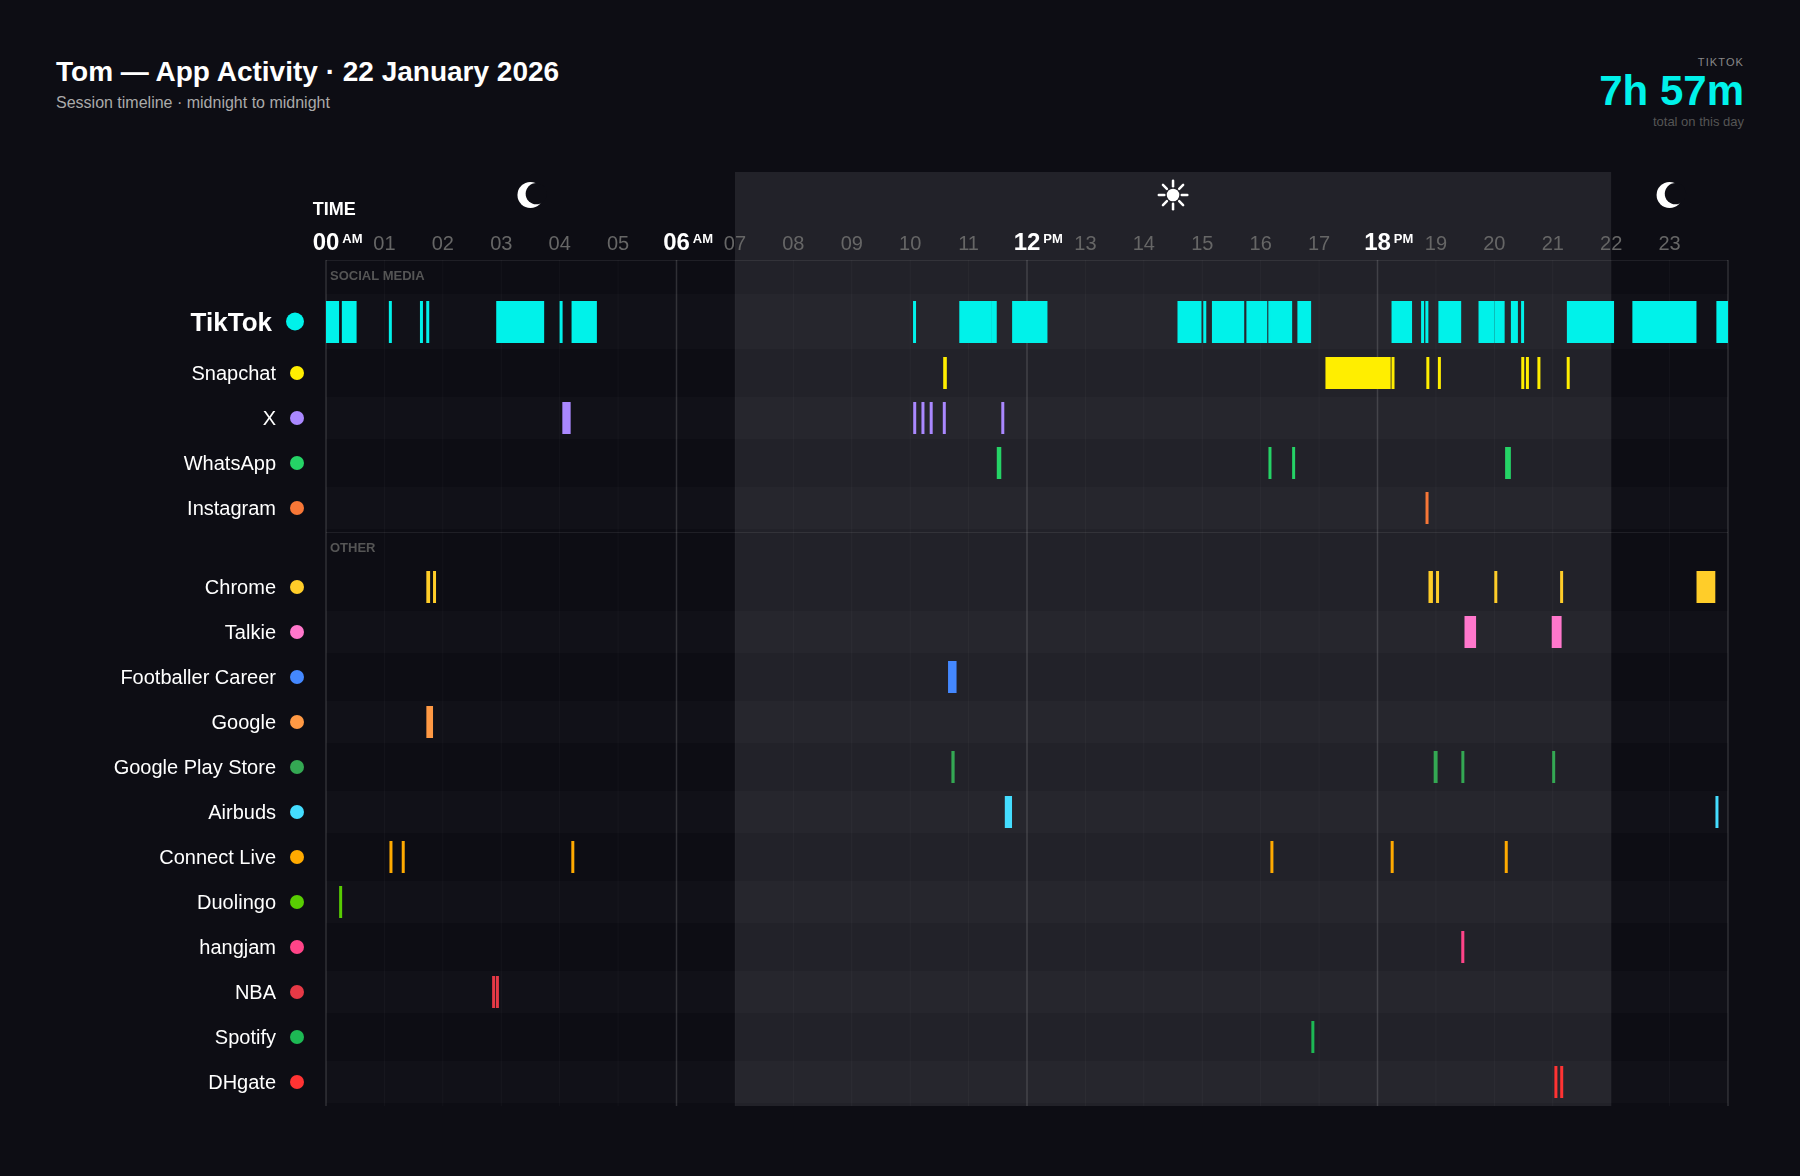Click the green dot beside Duolingo
The image size is (1800, 1176).
click(297, 902)
